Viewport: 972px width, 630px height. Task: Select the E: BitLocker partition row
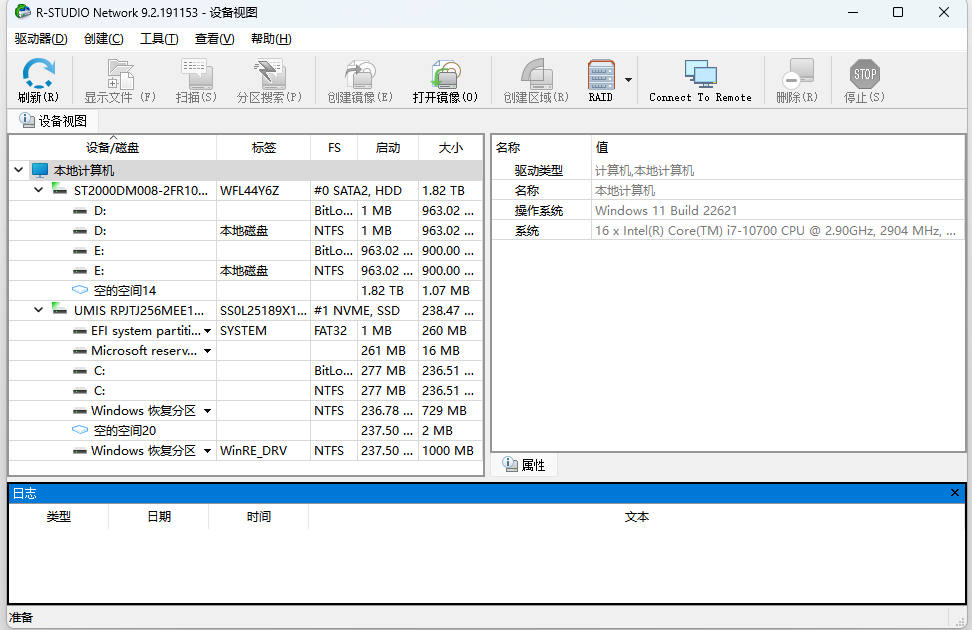click(245, 251)
